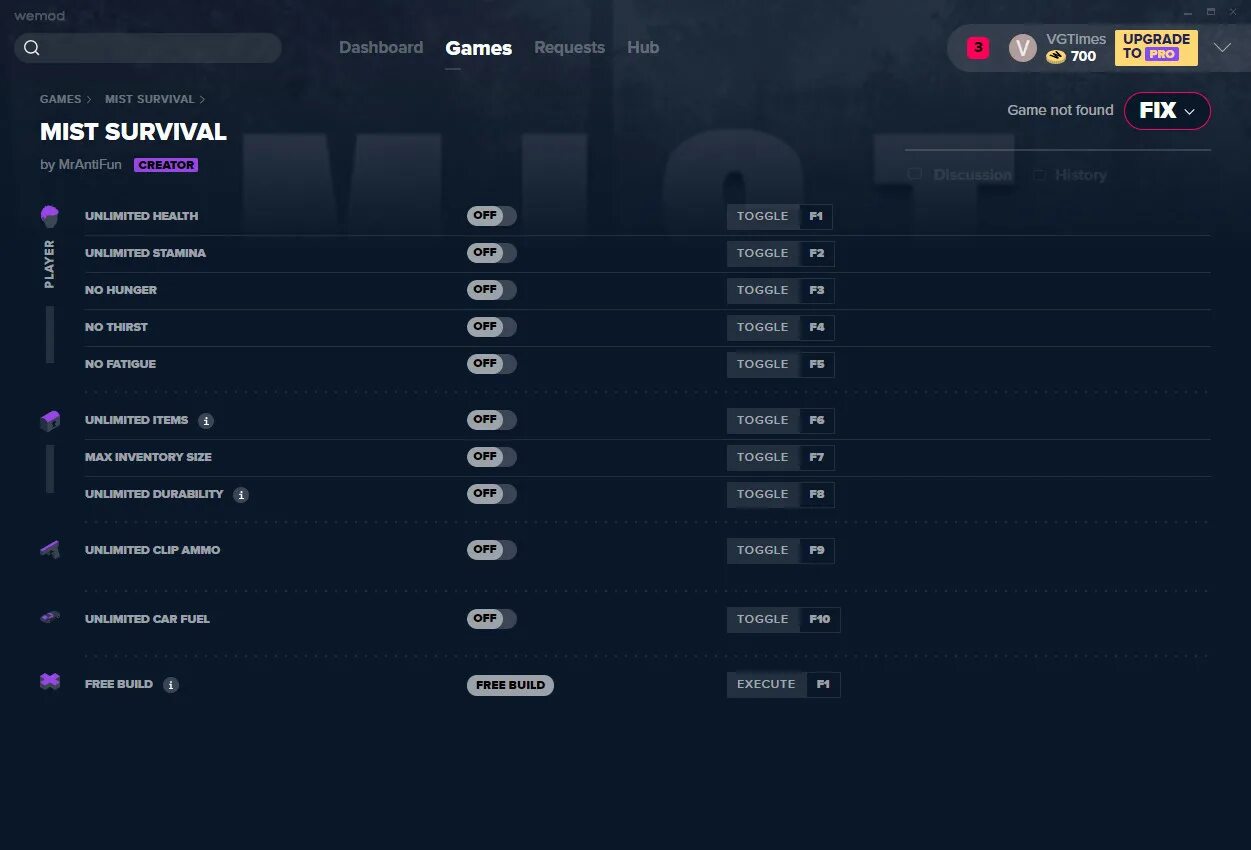
Task: Click the VGTimes username text
Action: coord(1076,39)
